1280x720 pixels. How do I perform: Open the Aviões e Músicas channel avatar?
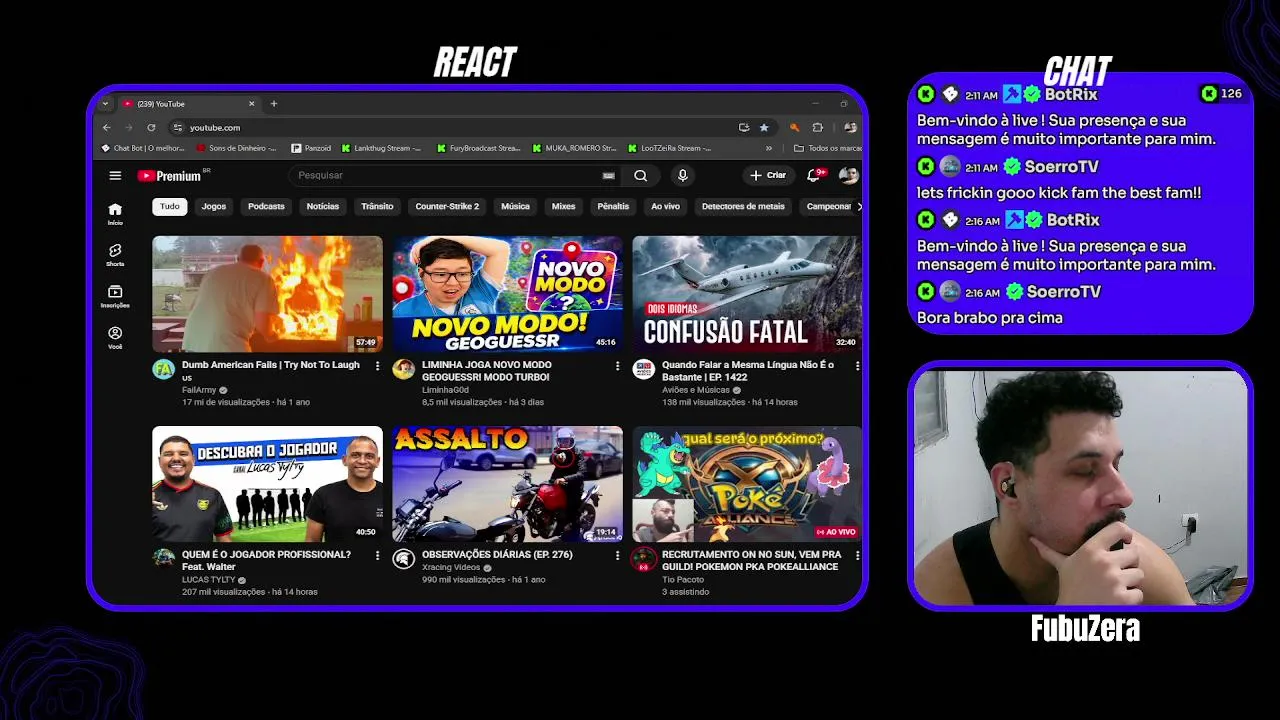(643, 369)
